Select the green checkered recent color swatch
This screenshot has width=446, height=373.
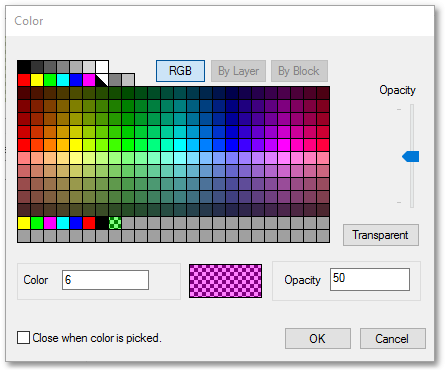click(x=115, y=223)
